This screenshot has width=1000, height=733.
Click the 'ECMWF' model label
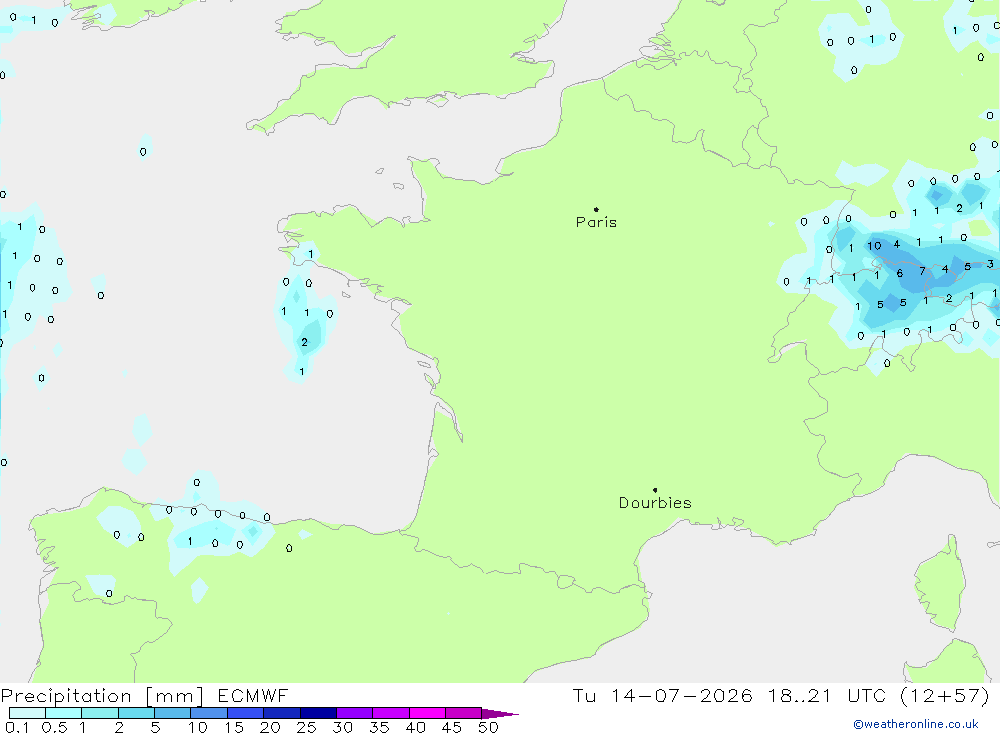[x=253, y=695]
